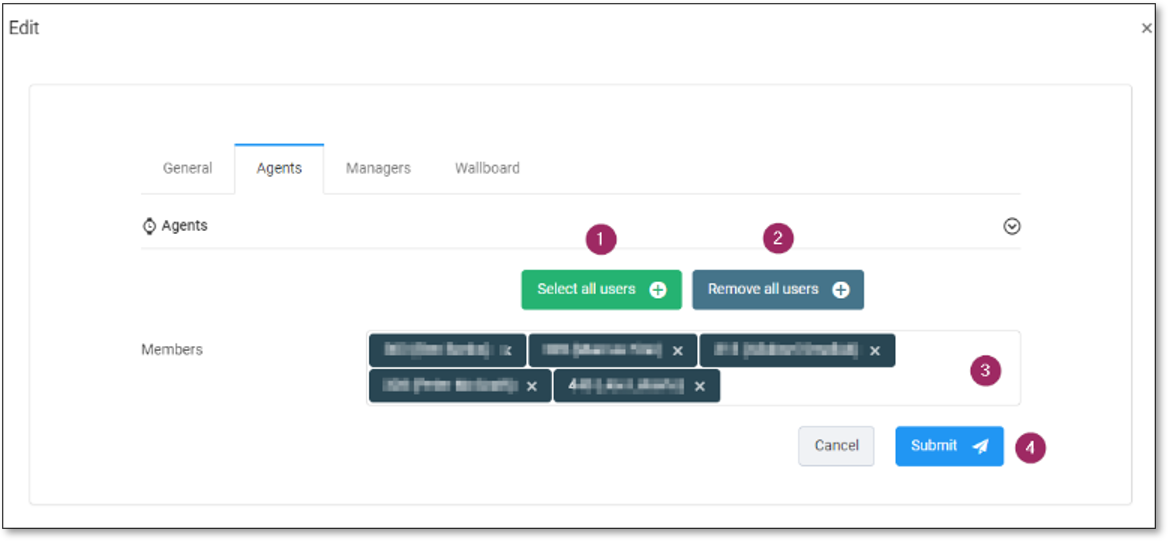Open the General tab
Image resolution: width=1169 pixels, height=542 pixels.
pos(187,168)
